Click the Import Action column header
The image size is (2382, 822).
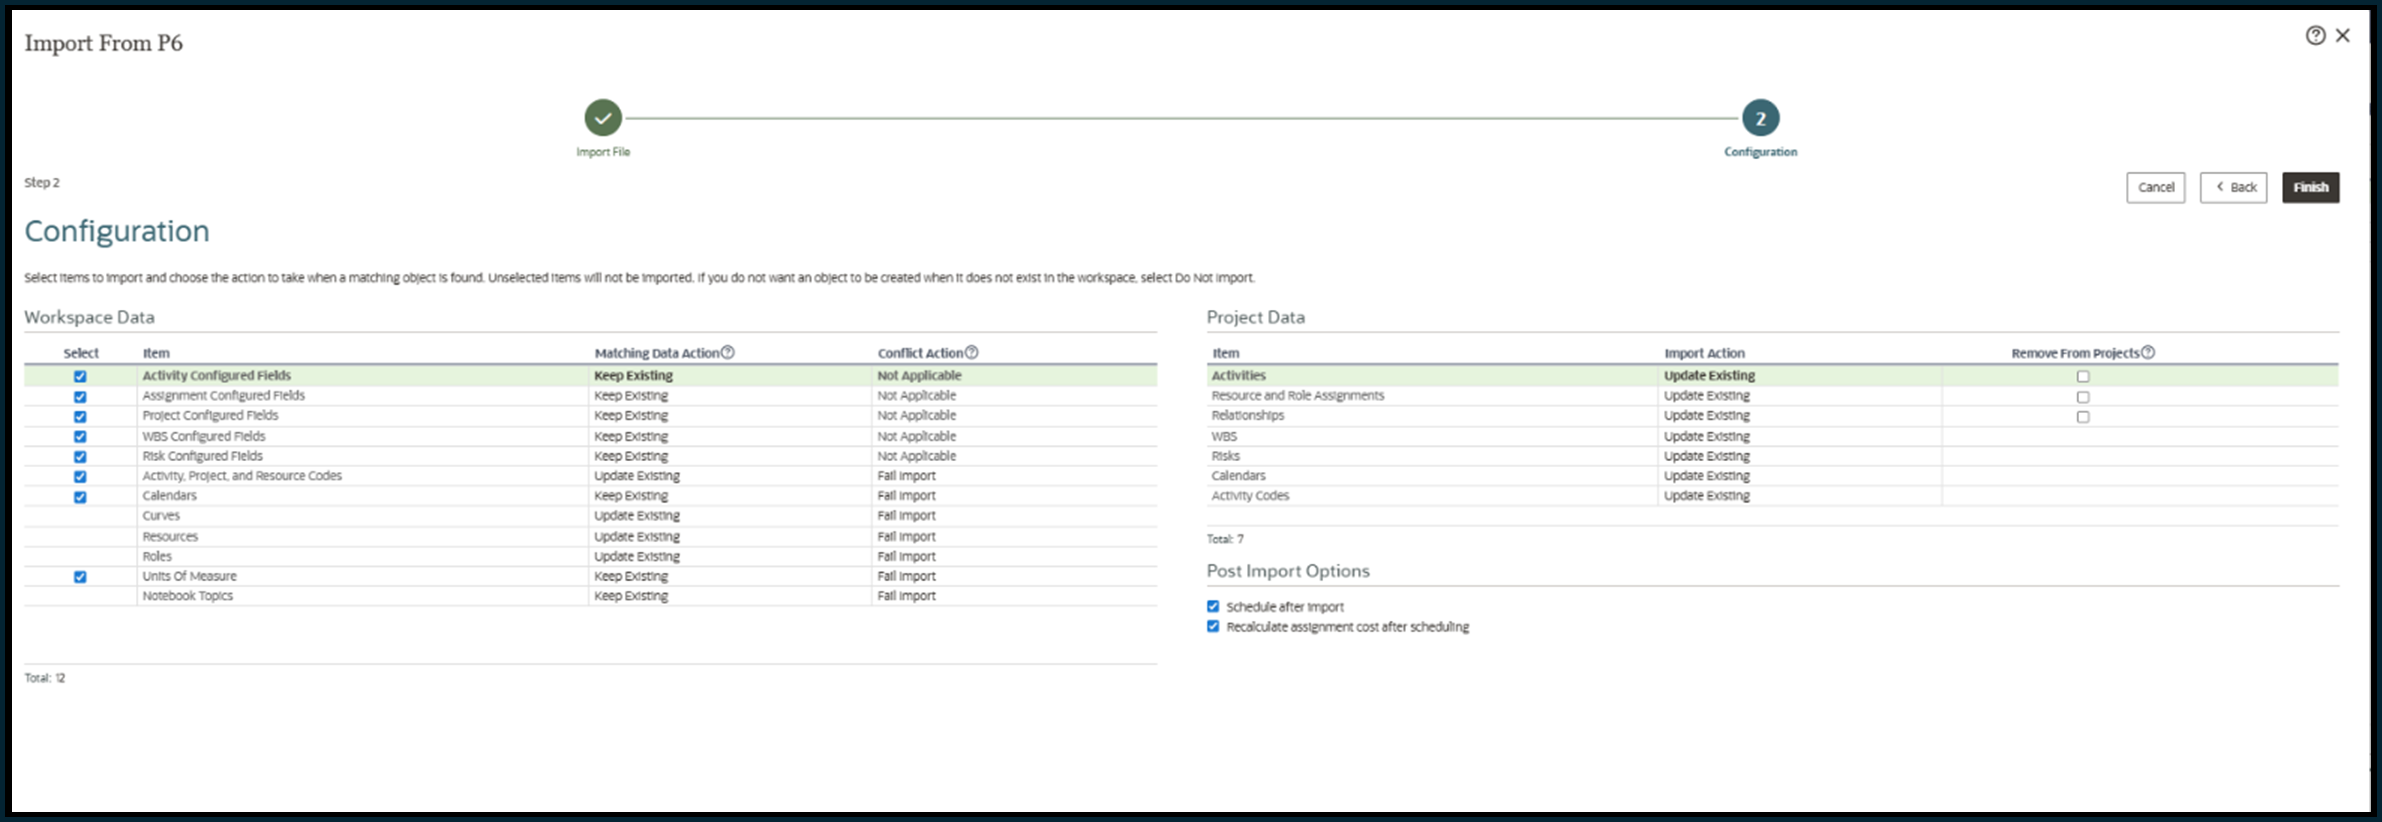tap(1704, 353)
